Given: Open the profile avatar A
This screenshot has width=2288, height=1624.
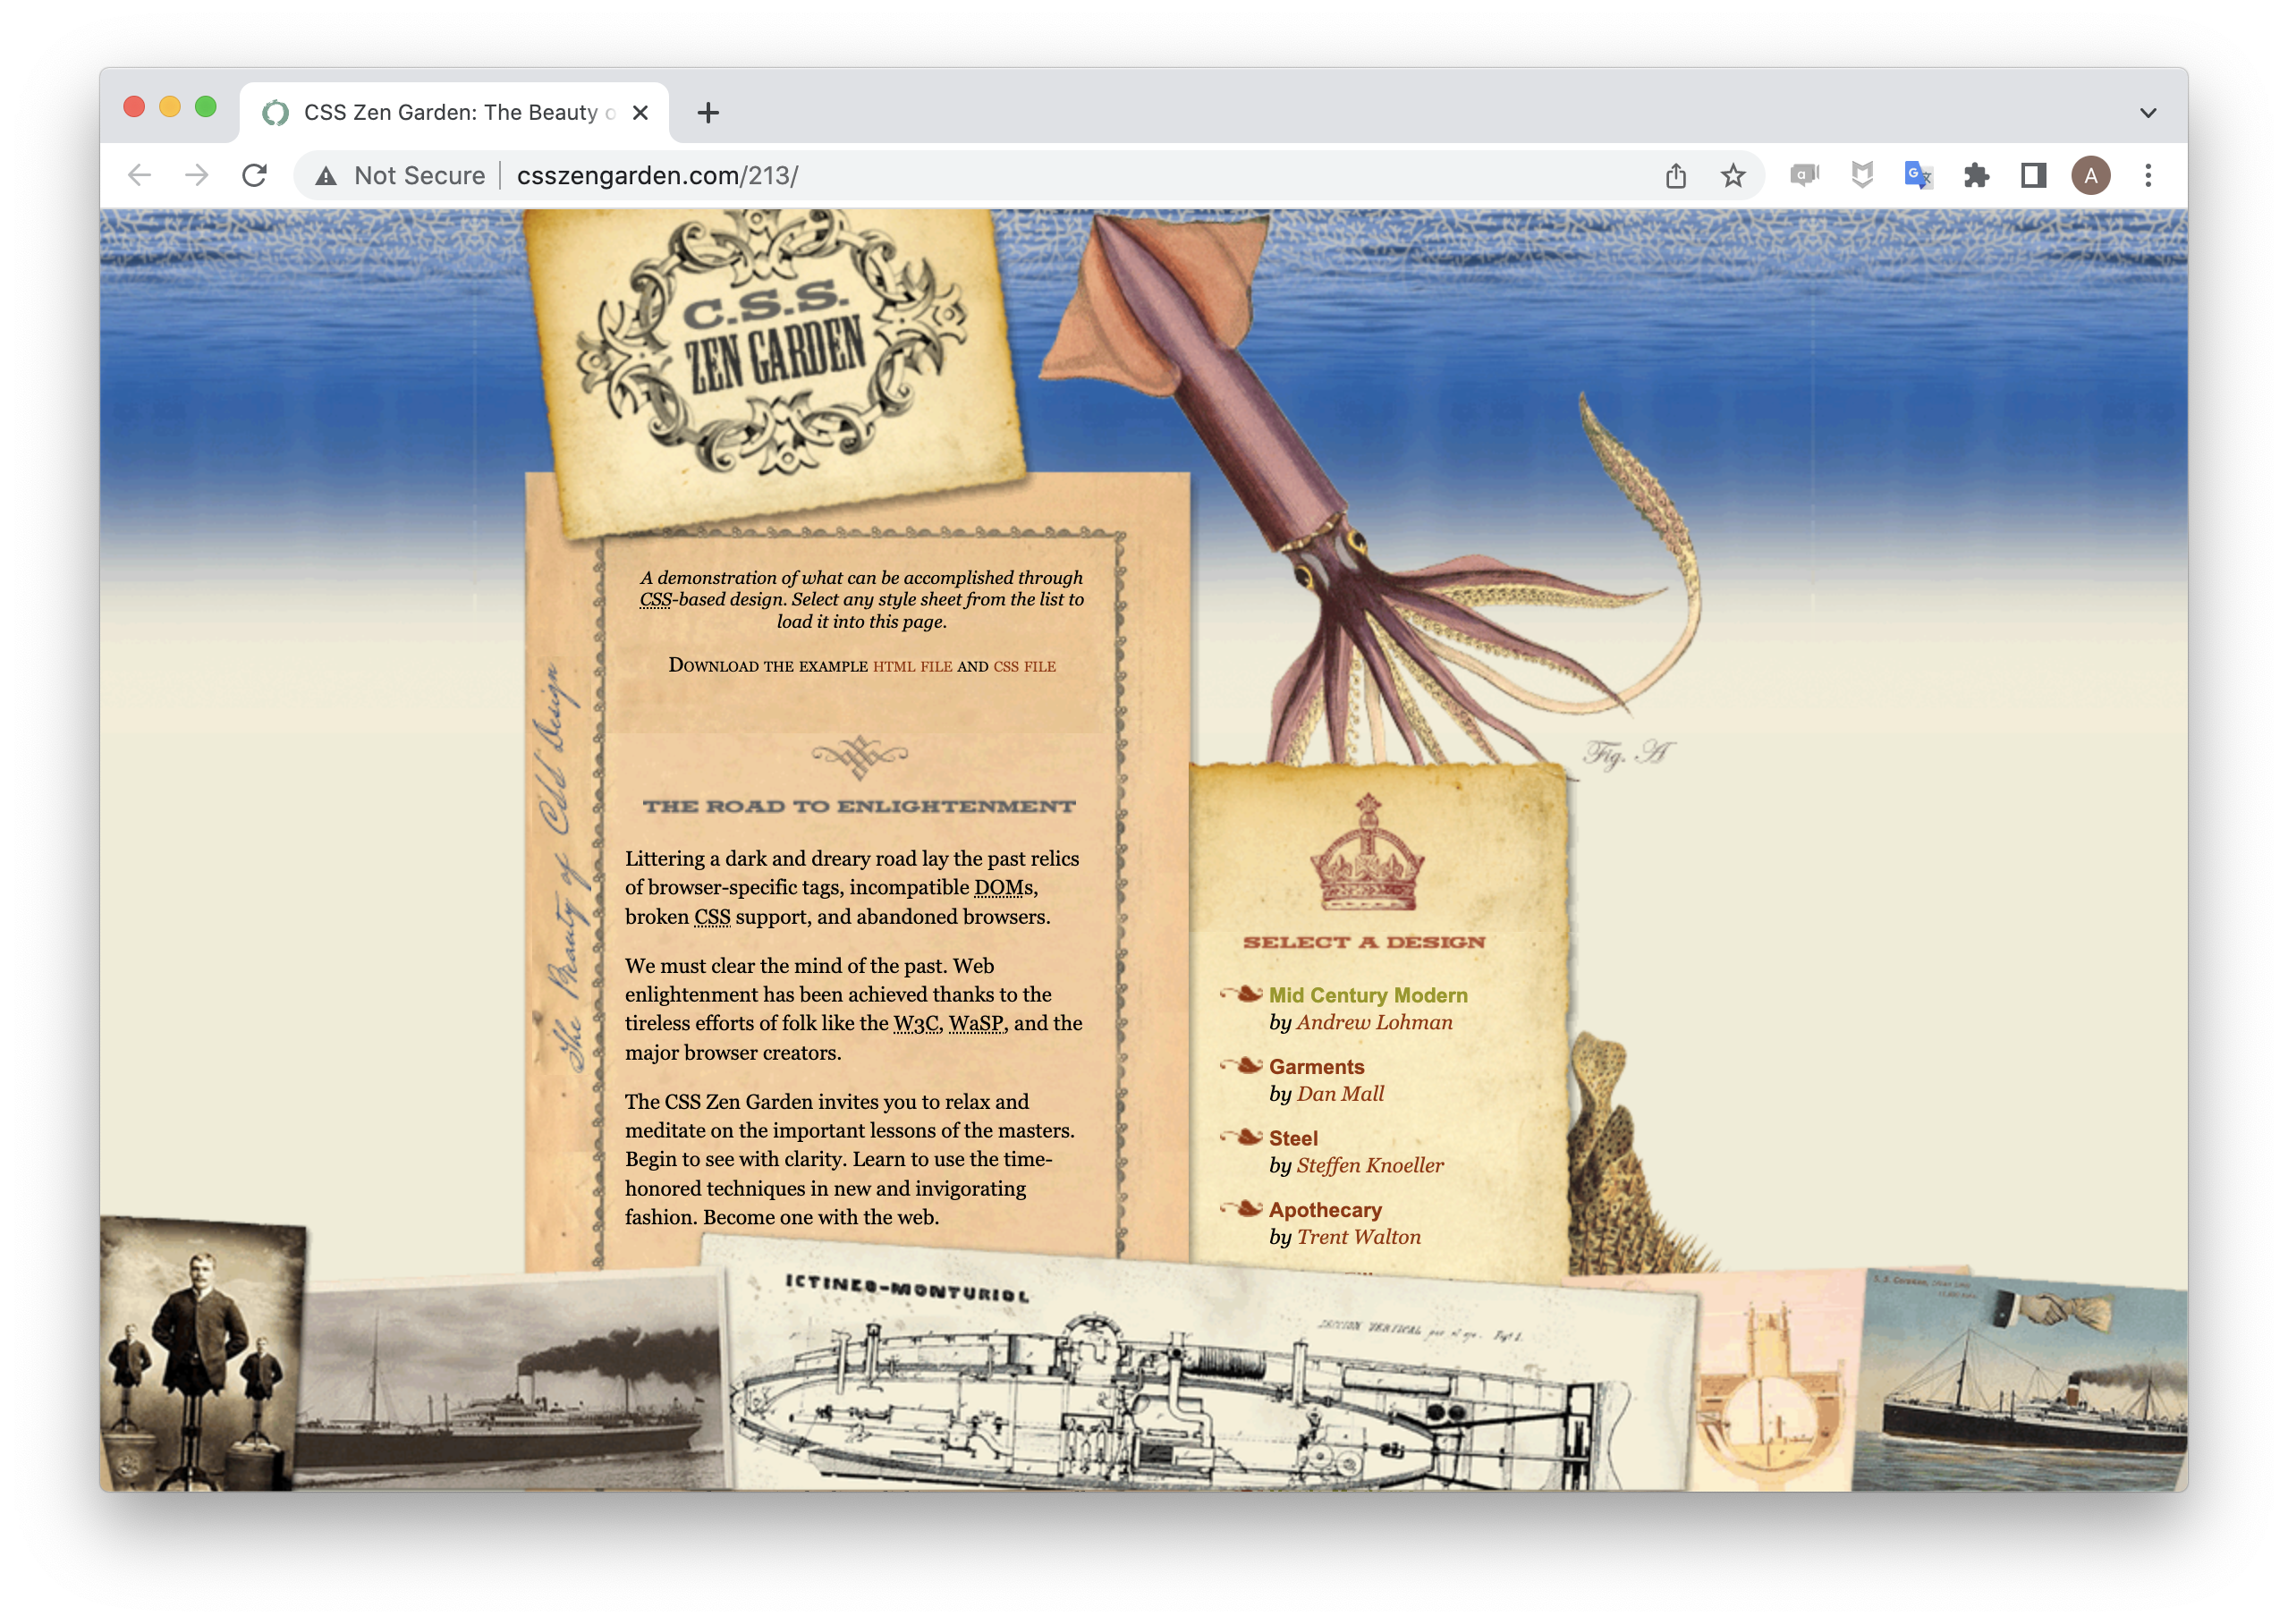Looking at the screenshot, I should pyautogui.click(x=2090, y=176).
